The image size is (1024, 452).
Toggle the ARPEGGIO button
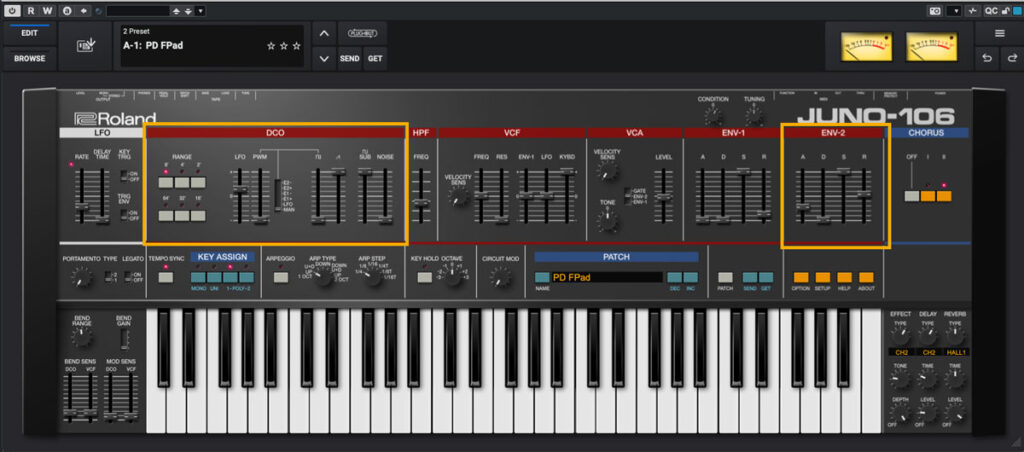(281, 277)
